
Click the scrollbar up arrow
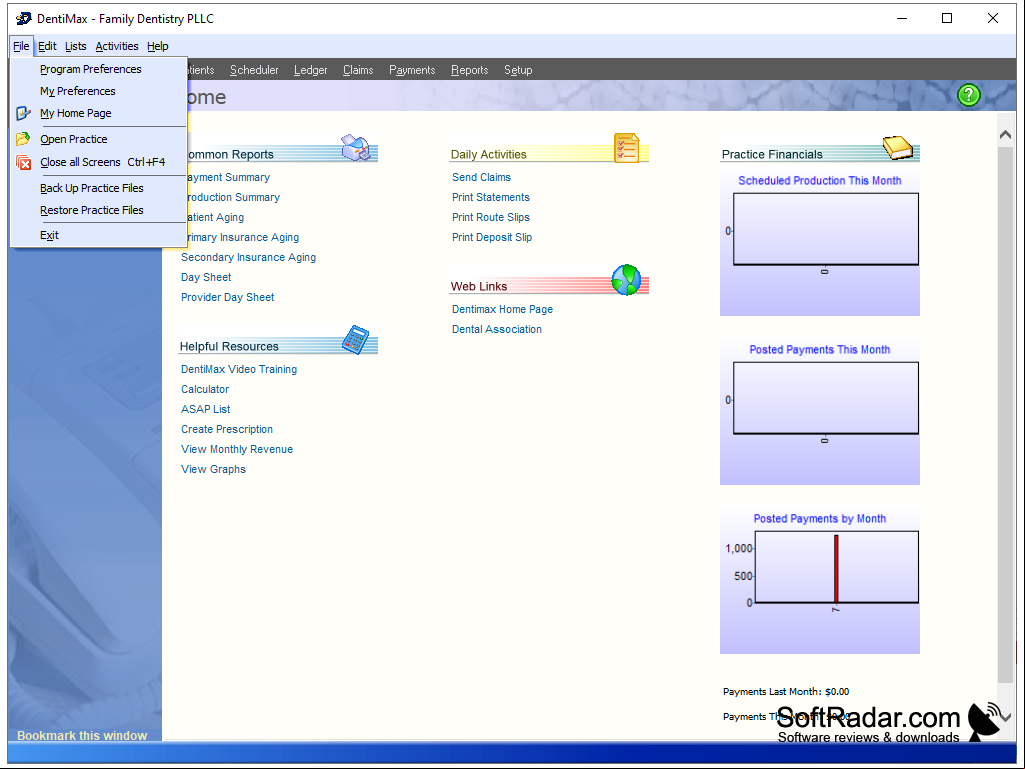tap(1005, 135)
